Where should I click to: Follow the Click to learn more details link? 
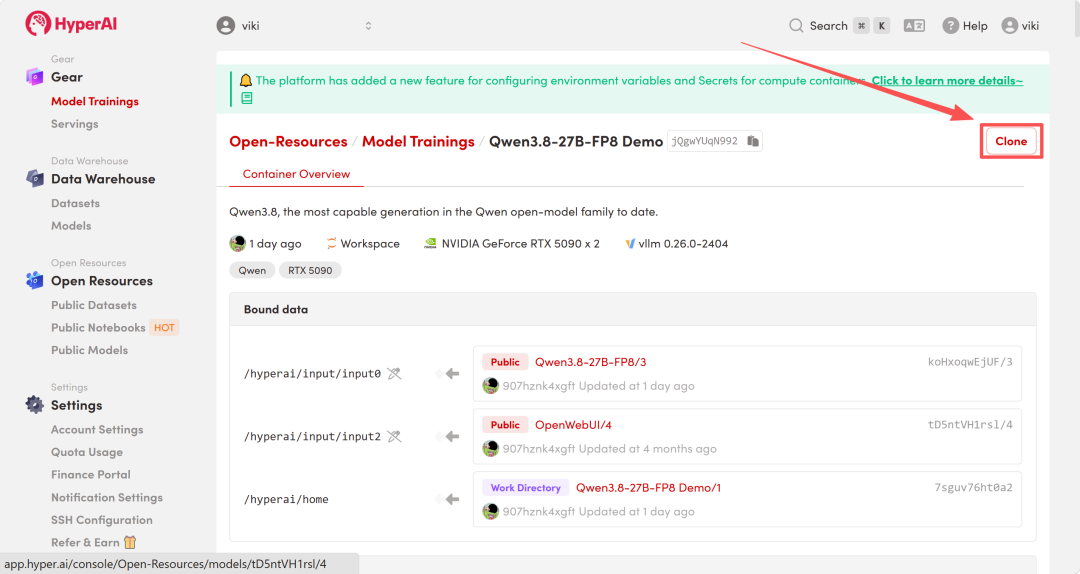pyautogui.click(x=947, y=80)
